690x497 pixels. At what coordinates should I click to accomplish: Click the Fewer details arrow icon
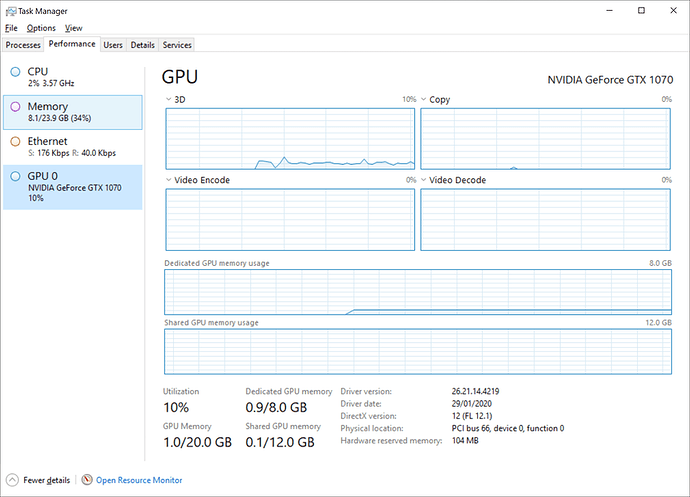point(13,480)
